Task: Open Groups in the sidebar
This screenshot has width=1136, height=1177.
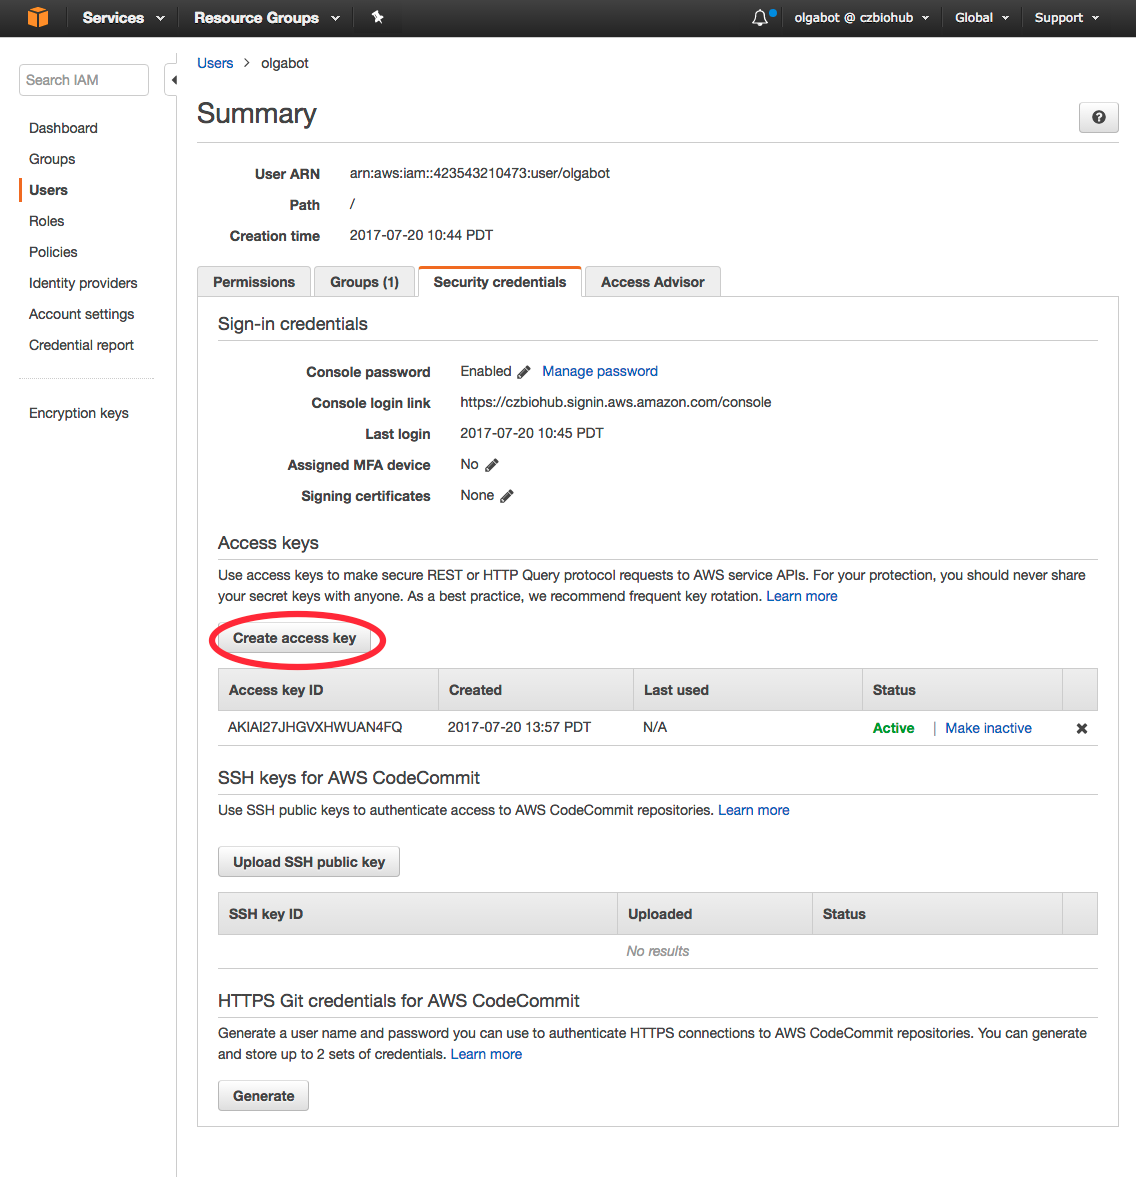Action: point(52,159)
